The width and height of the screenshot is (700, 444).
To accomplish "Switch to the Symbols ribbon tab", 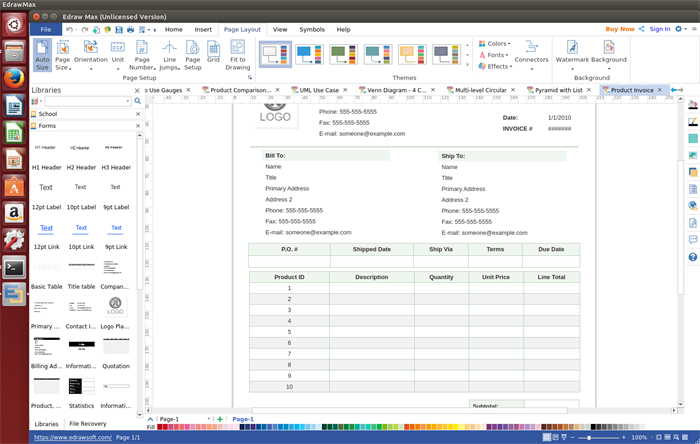I will pyautogui.click(x=312, y=30).
